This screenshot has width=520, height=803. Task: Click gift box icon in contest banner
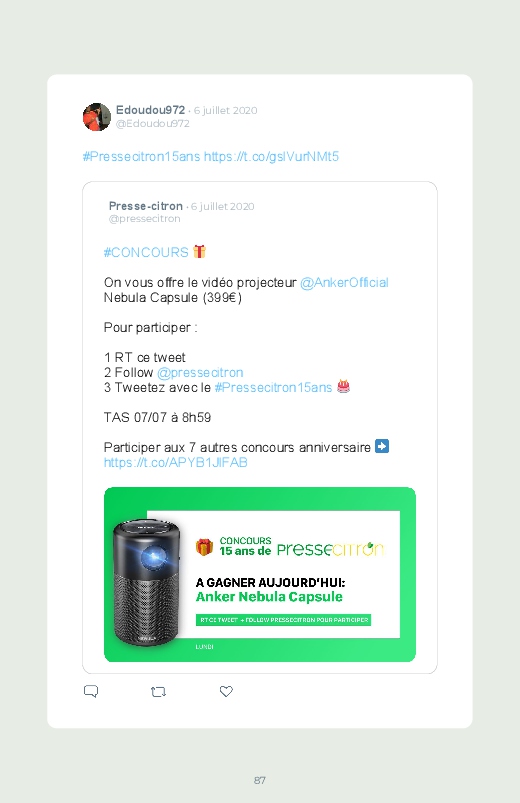pos(204,547)
